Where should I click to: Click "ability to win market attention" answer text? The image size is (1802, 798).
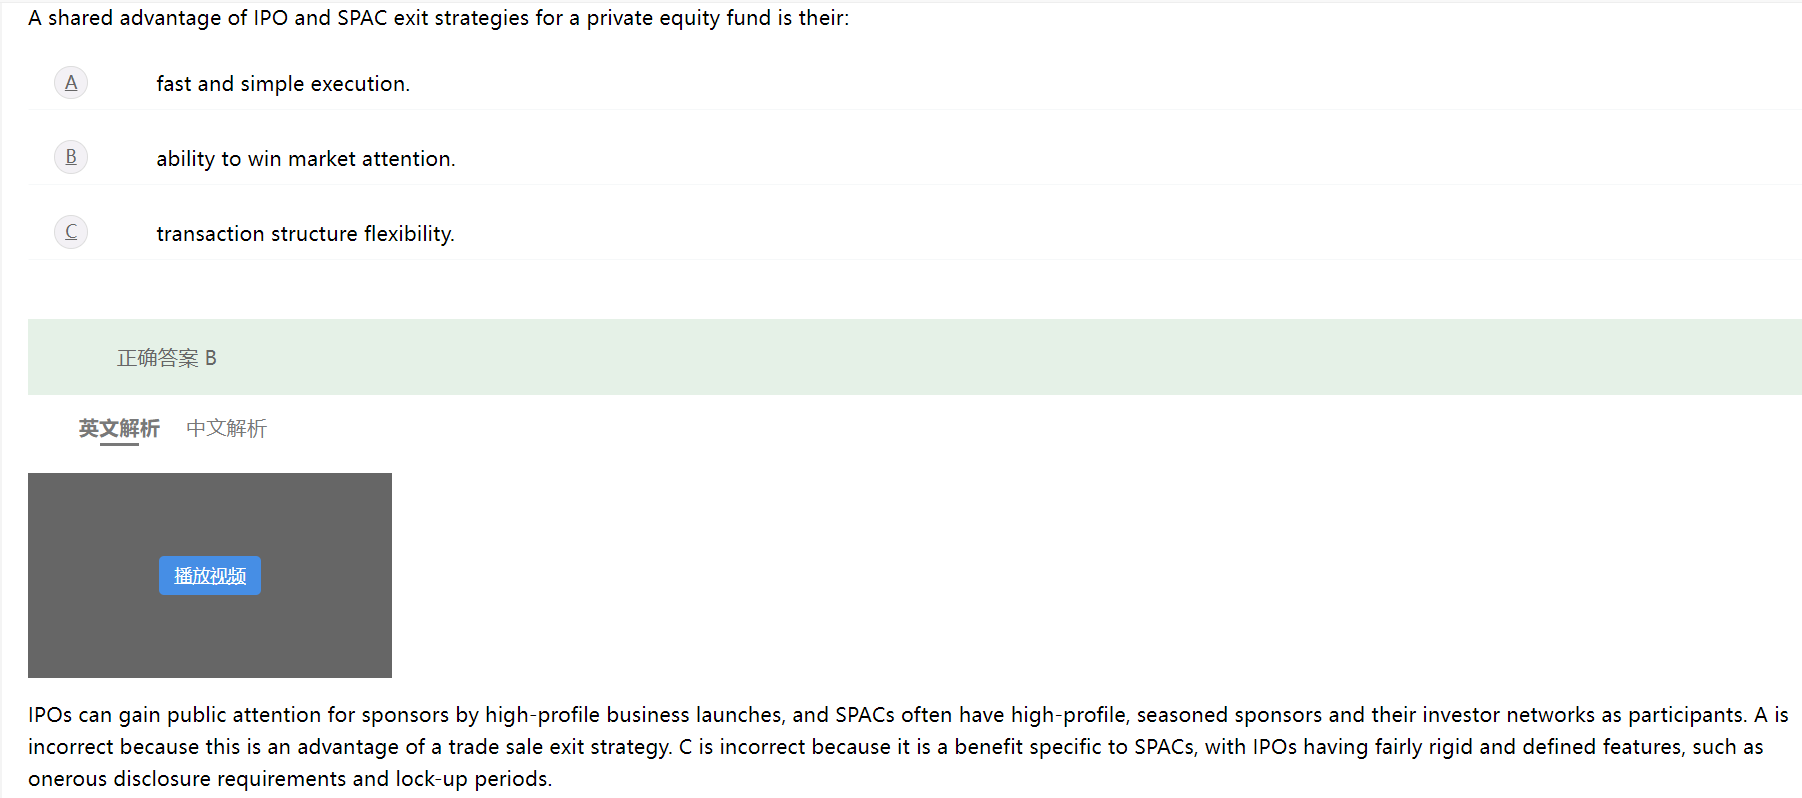pos(305,159)
